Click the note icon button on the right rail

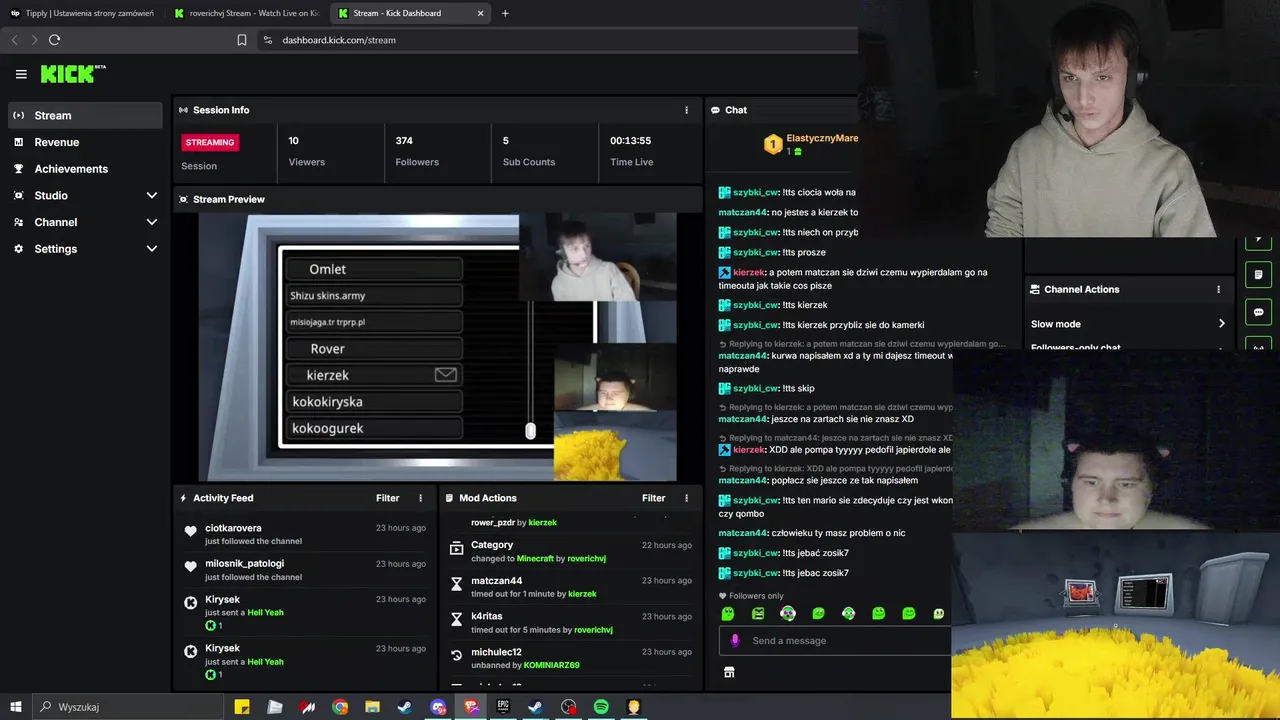pos(1258,274)
